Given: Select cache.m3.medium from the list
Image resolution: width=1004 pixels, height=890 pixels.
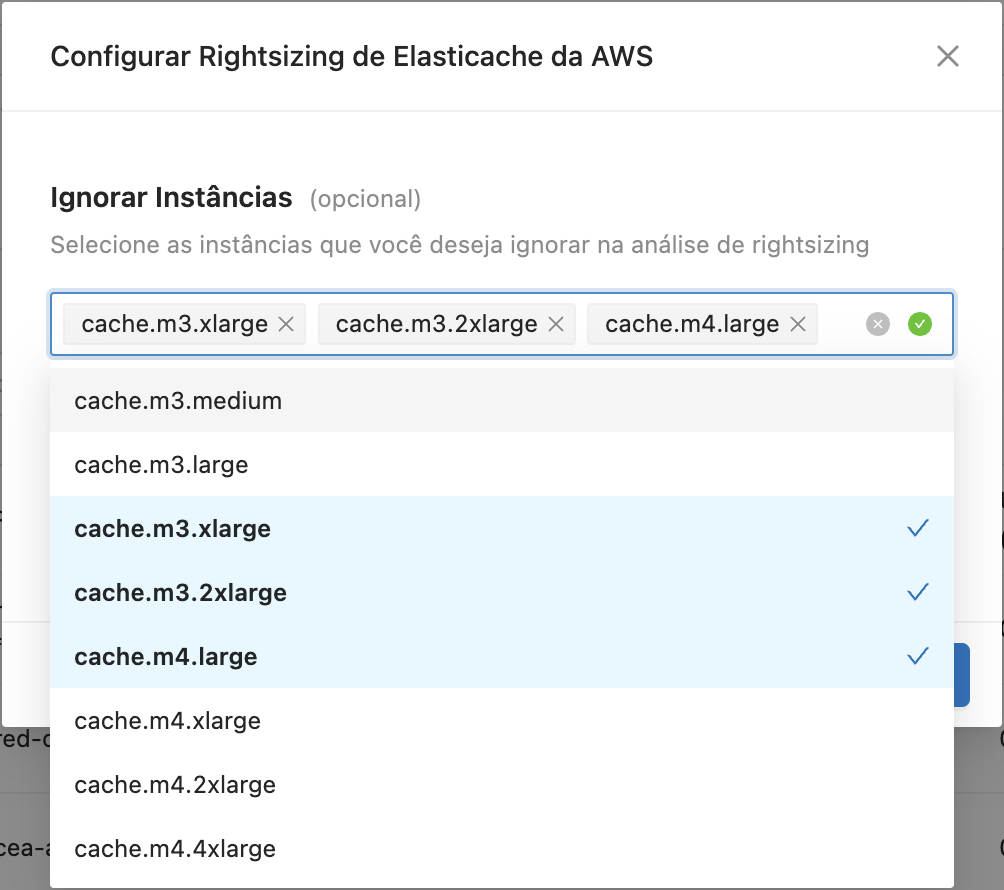Looking at the screenshot, I should click(x=178, y=401).
